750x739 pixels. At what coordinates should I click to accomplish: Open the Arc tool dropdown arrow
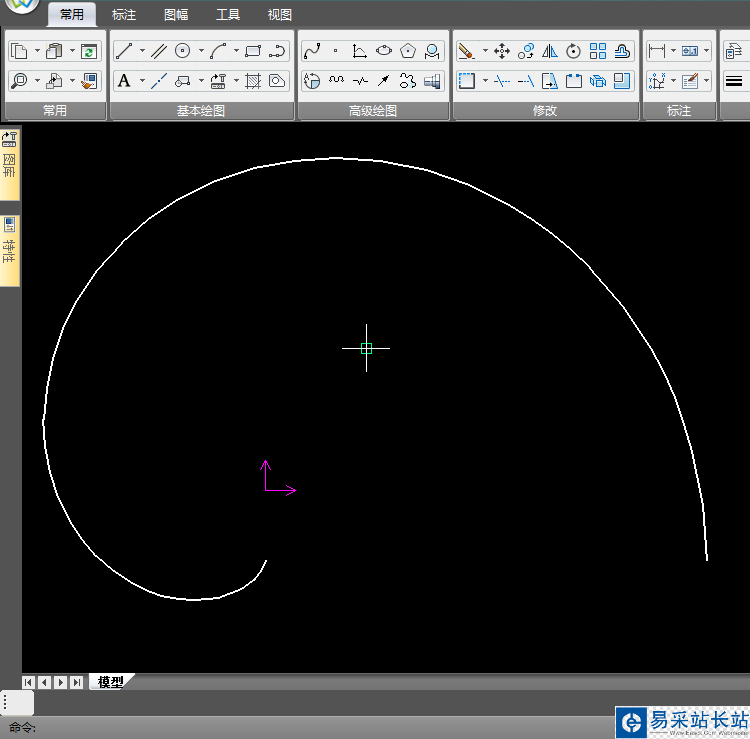(236, 51)
